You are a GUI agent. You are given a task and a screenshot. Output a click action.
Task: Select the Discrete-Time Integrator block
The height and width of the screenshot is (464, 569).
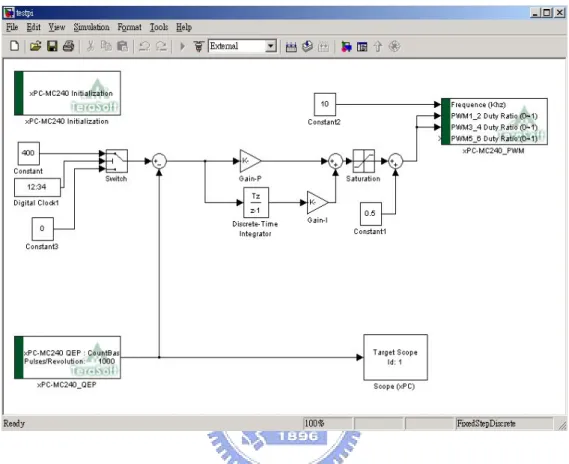tap(256, 202)
